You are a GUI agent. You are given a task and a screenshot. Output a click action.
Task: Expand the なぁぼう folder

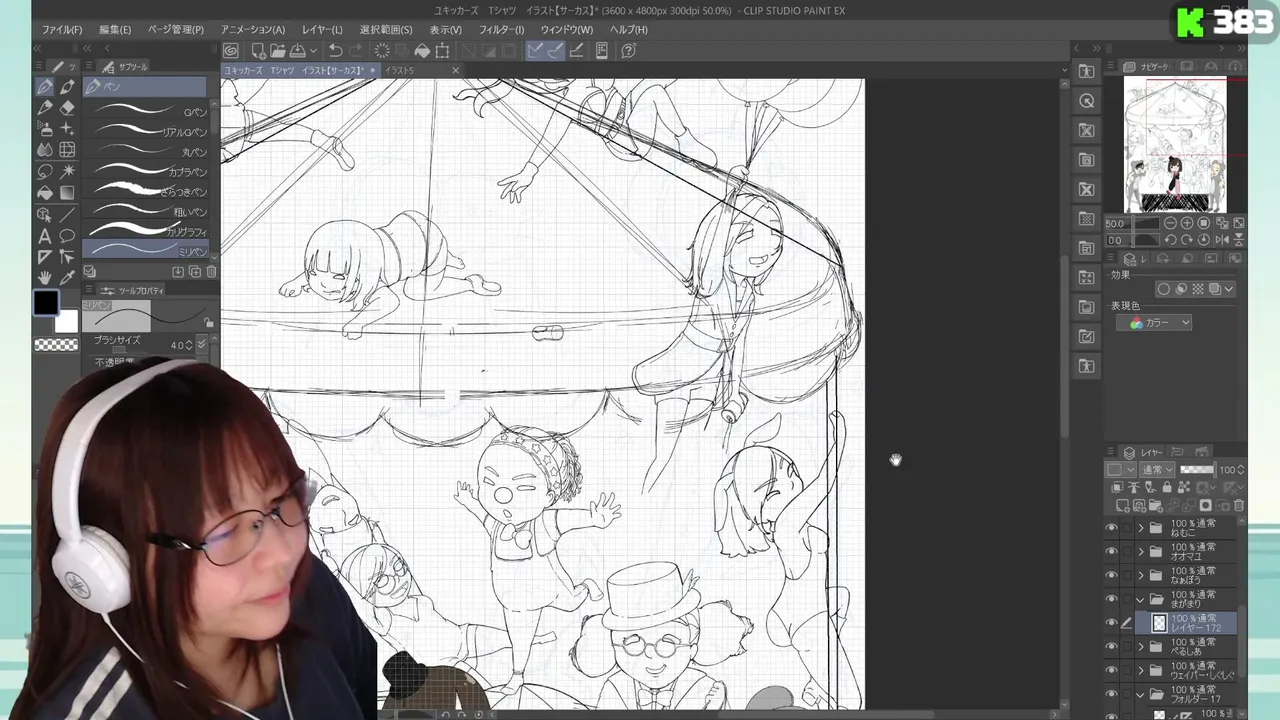click(x=1141, y=575)
